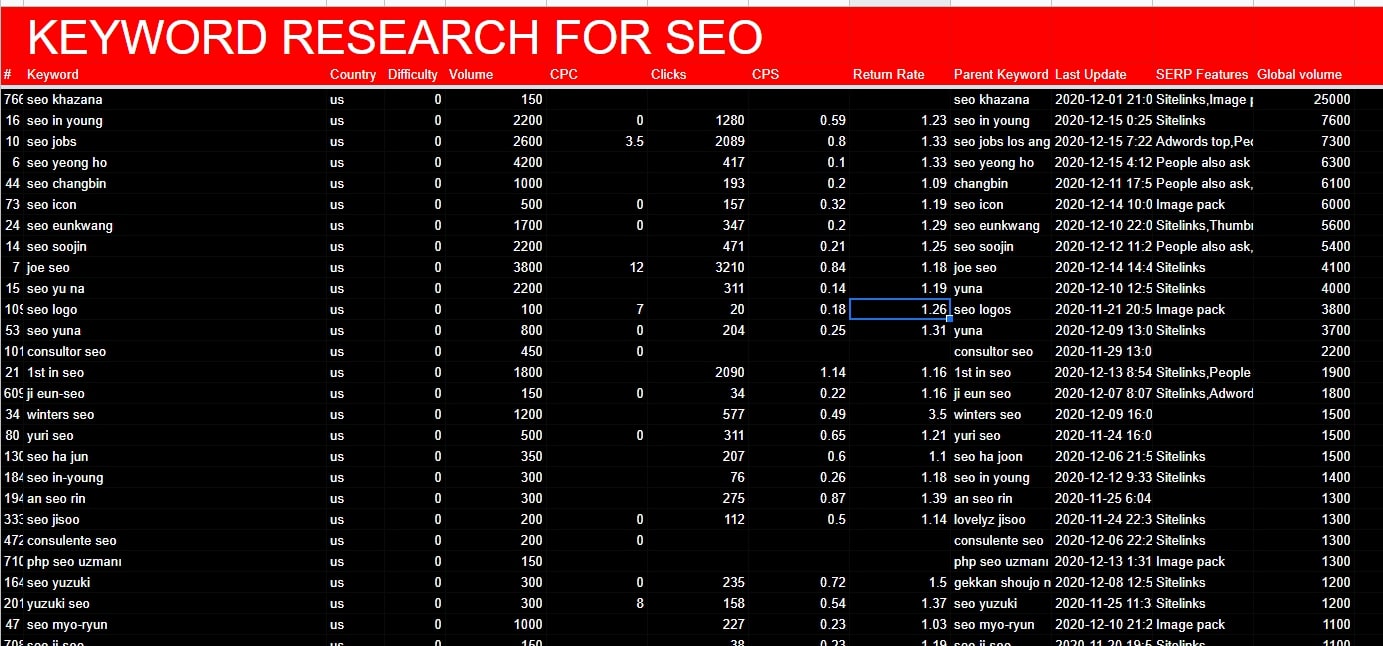Select the 'CPC' column header
This screenshot has height=646, width=1383.
coord(564,74)
